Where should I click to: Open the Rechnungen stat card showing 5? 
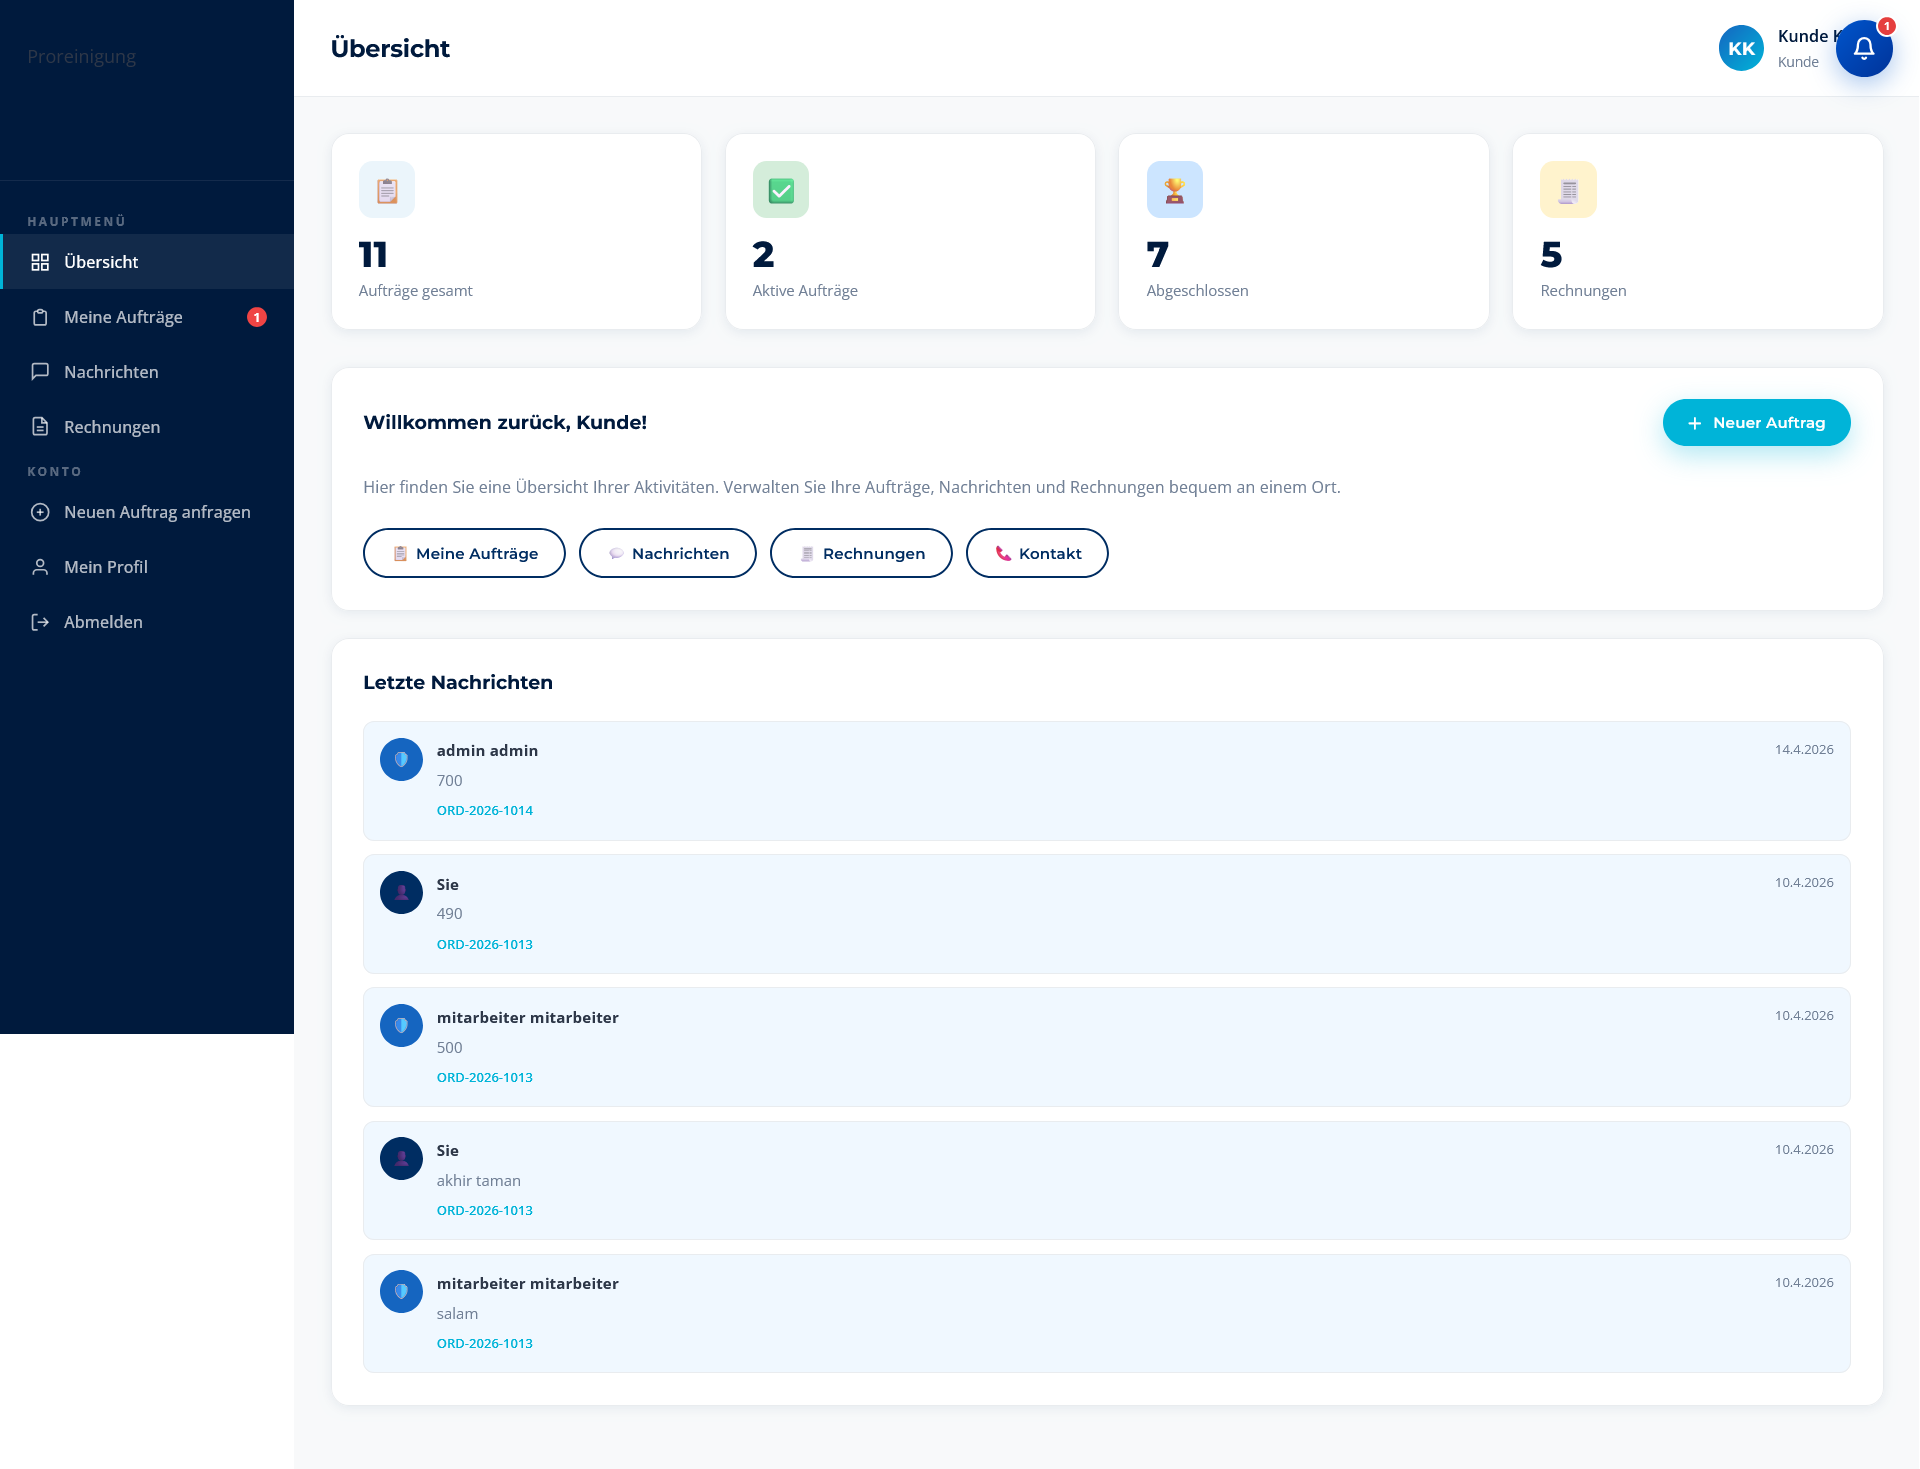(1698, 231)
